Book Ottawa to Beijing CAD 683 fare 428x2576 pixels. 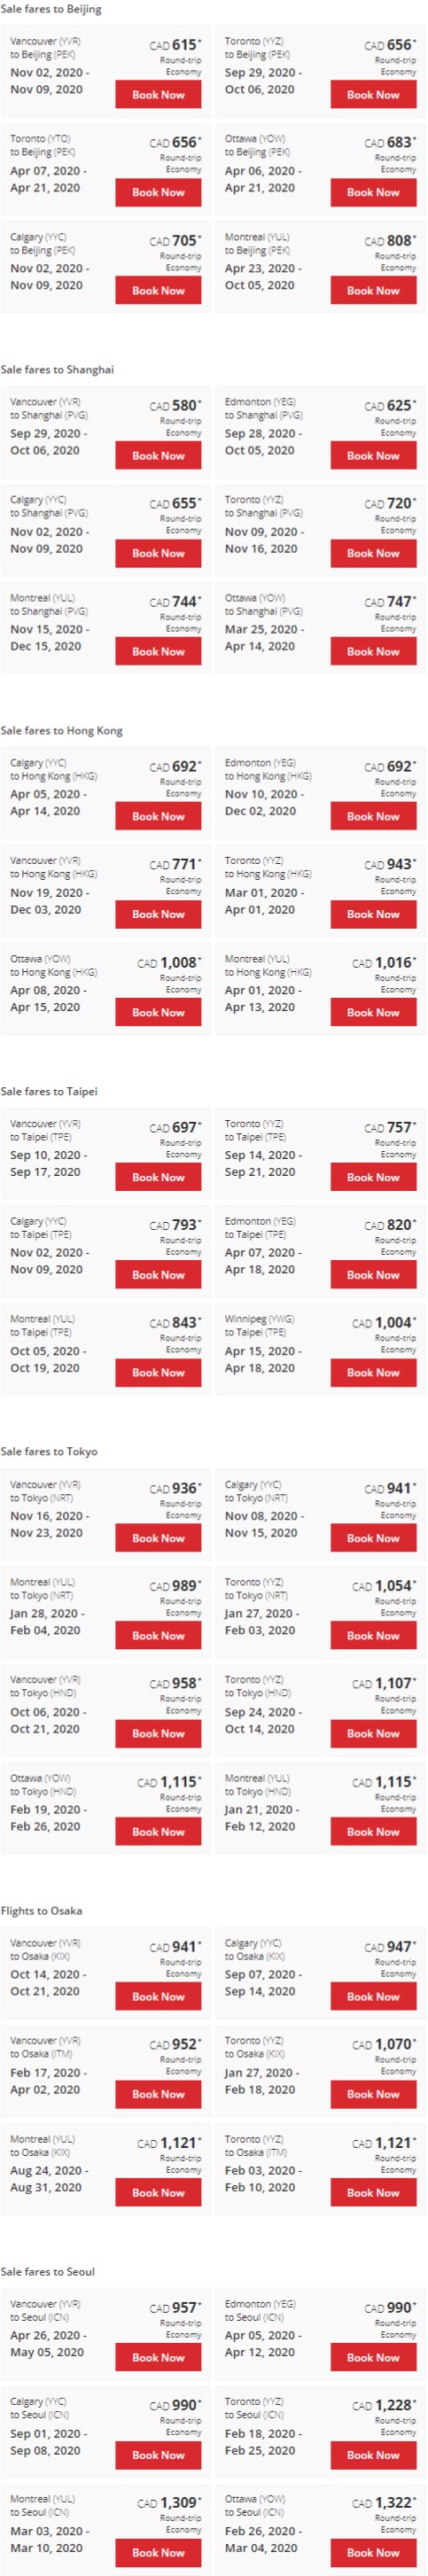tap(373, 192)
